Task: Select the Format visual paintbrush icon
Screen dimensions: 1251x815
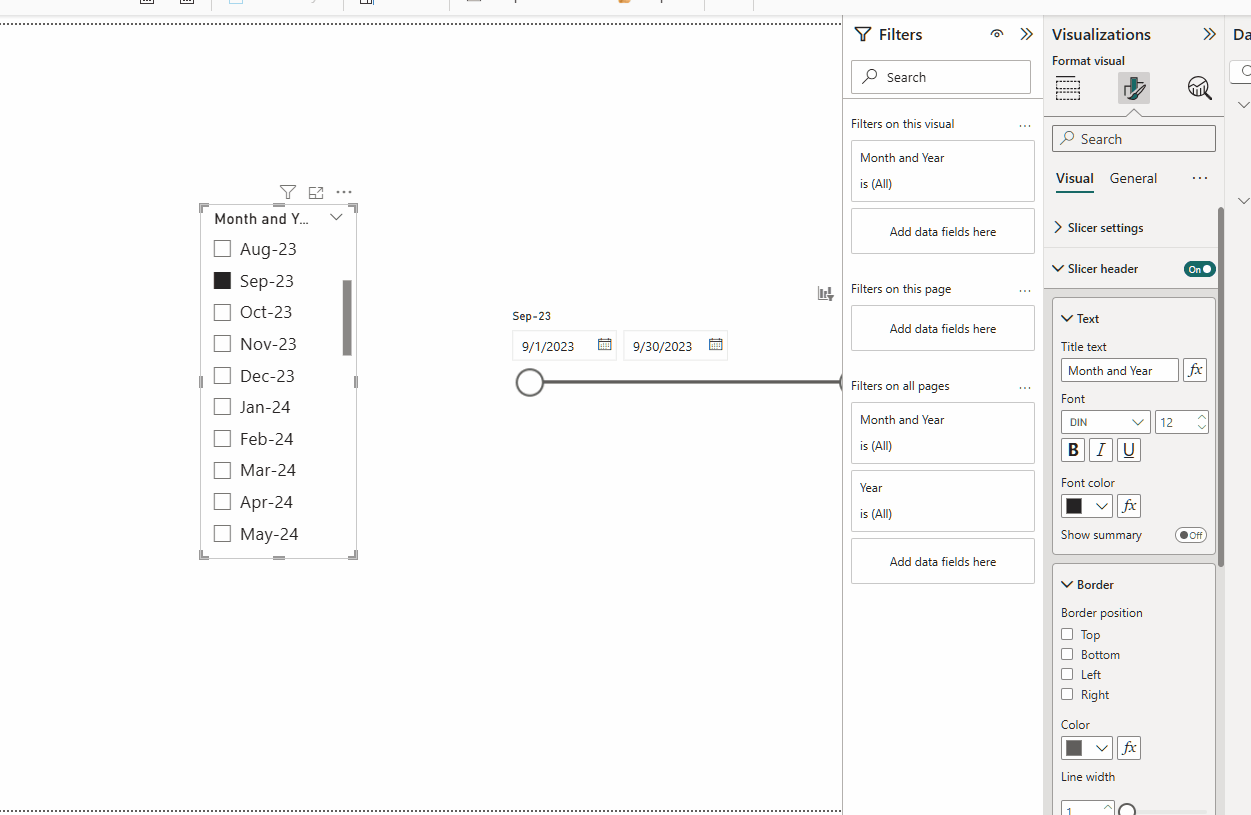Action: tap(1134, 88)
